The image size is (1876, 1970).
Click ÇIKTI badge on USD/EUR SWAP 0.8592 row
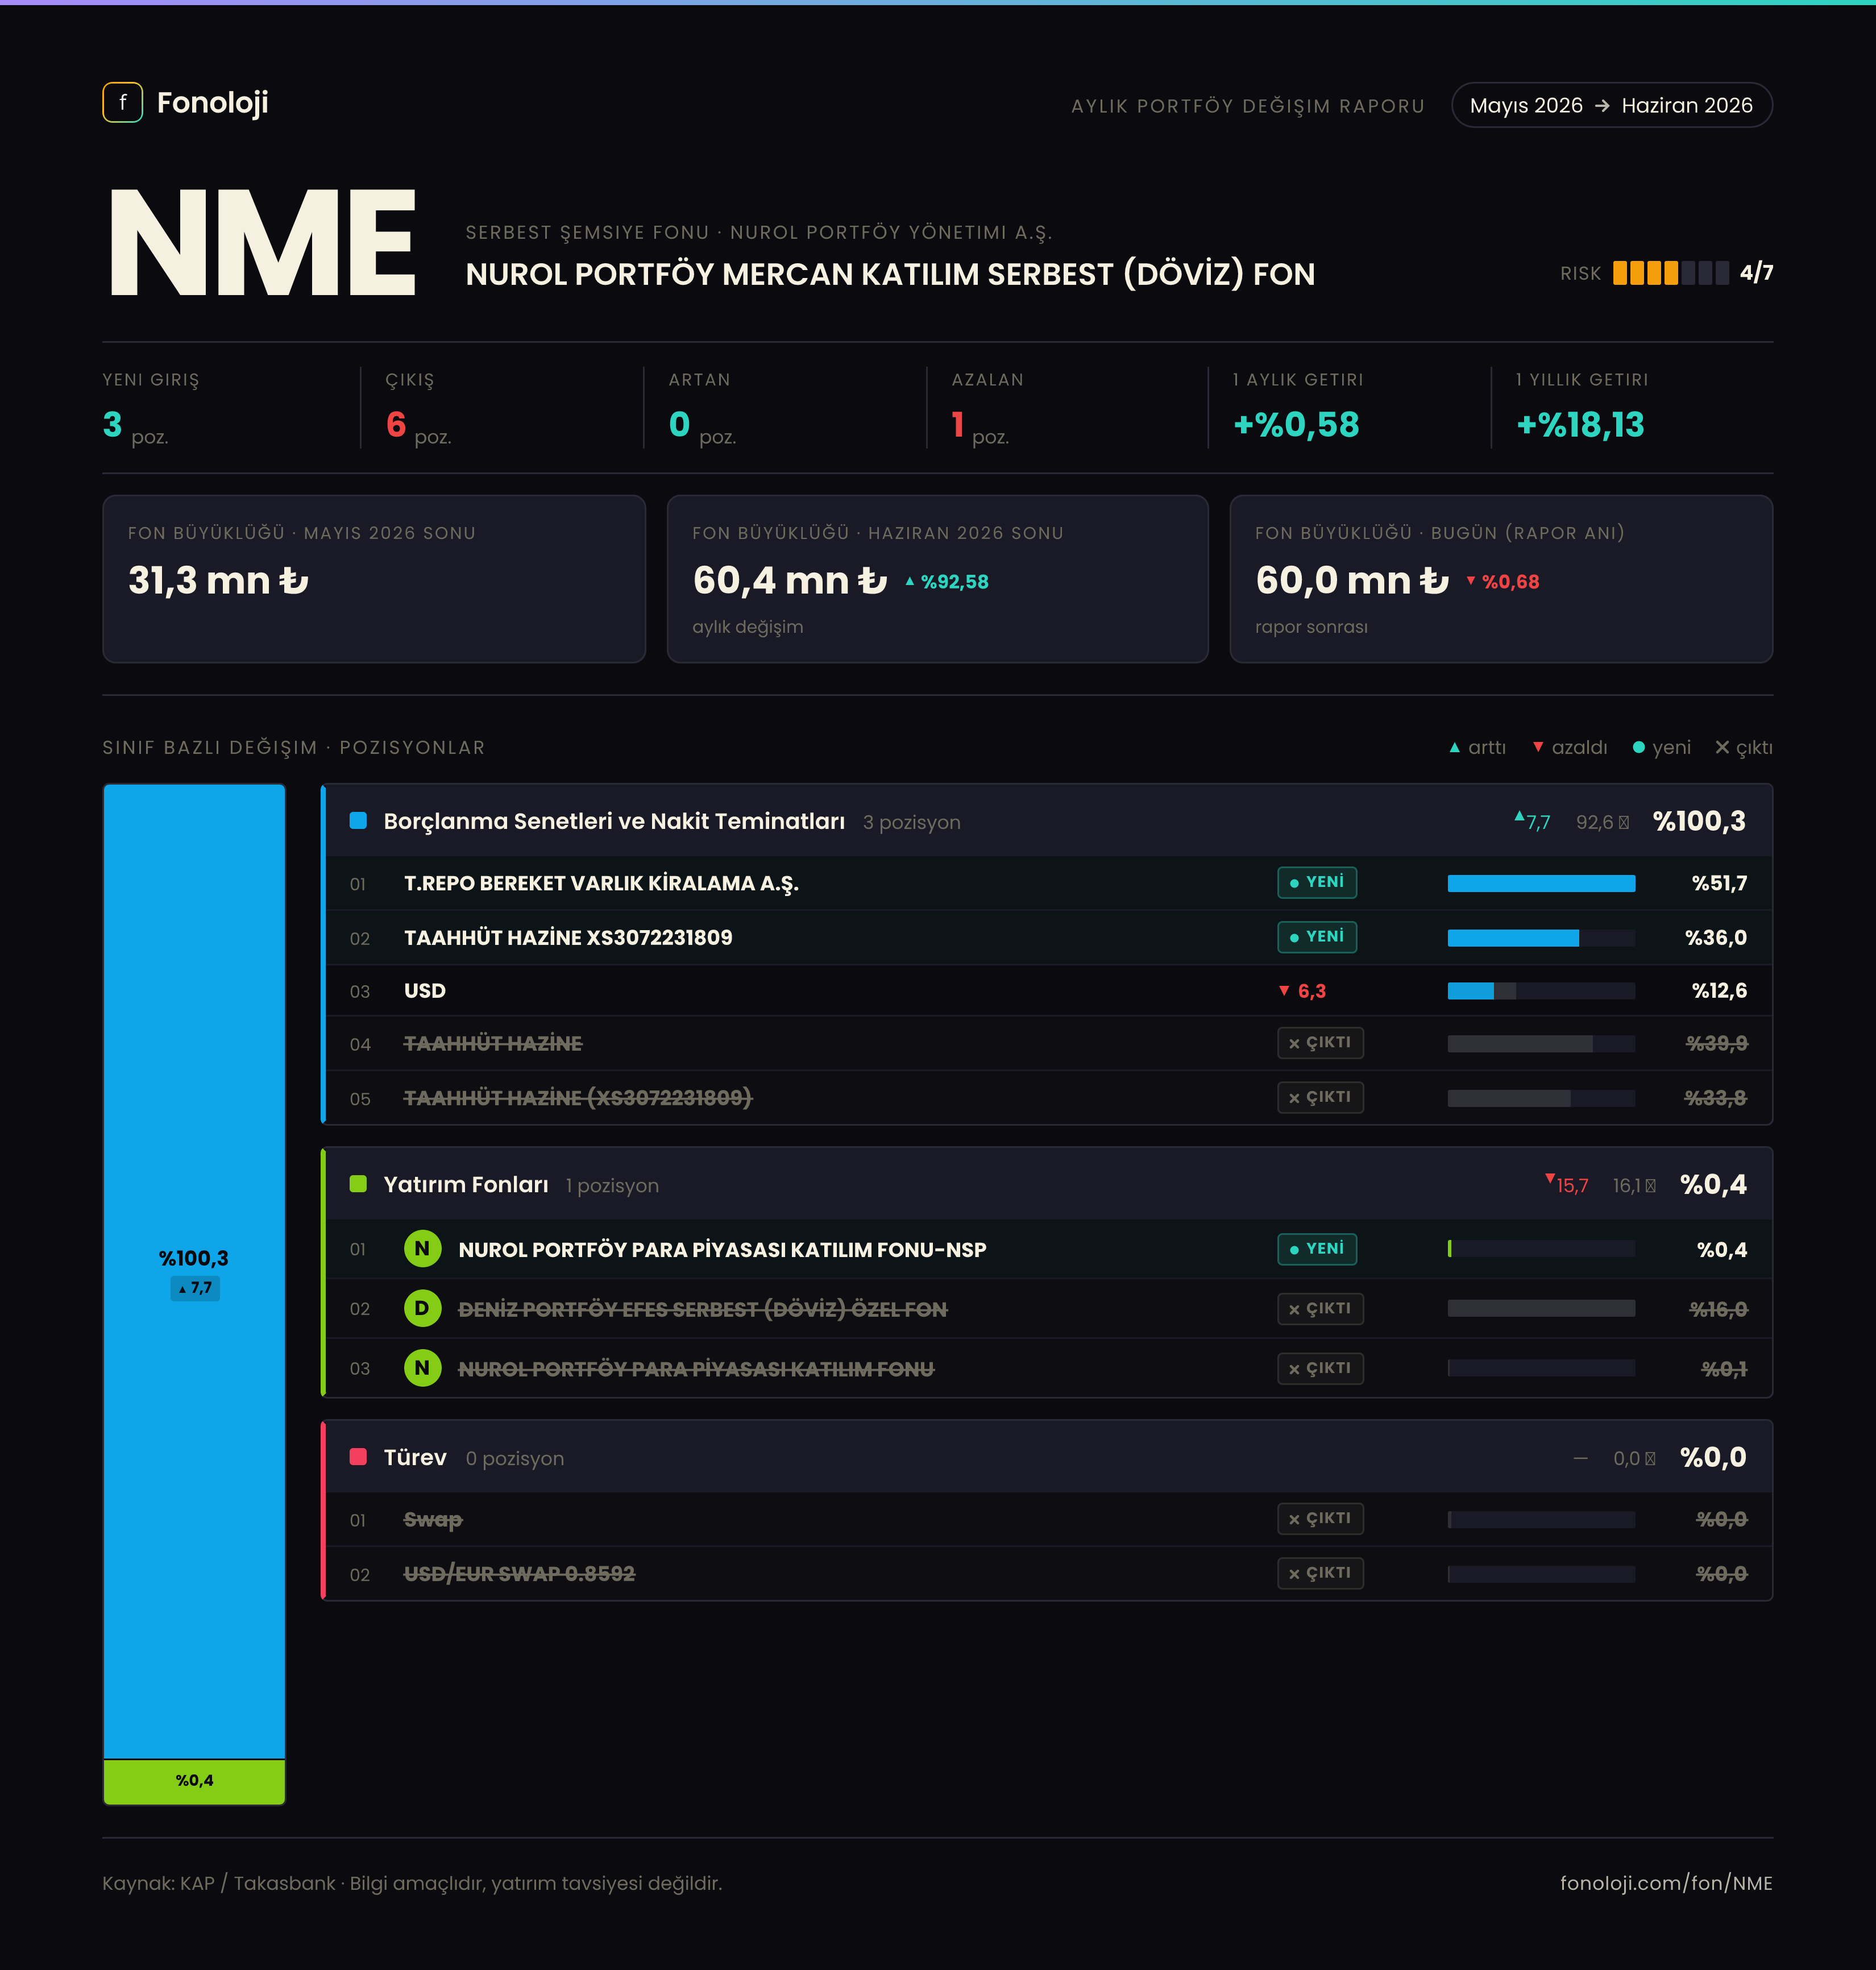1320,1573
